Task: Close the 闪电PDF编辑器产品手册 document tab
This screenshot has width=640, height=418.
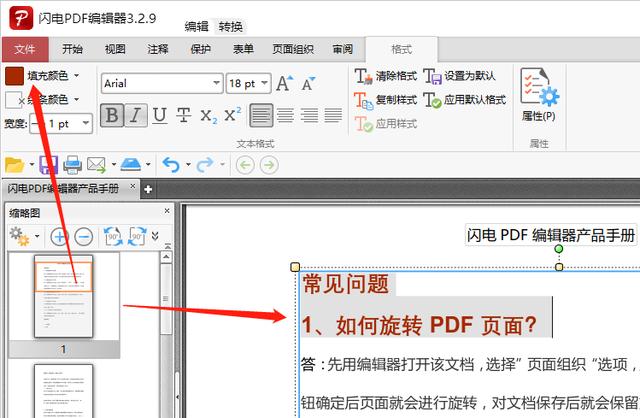Action: pos(133,186)
